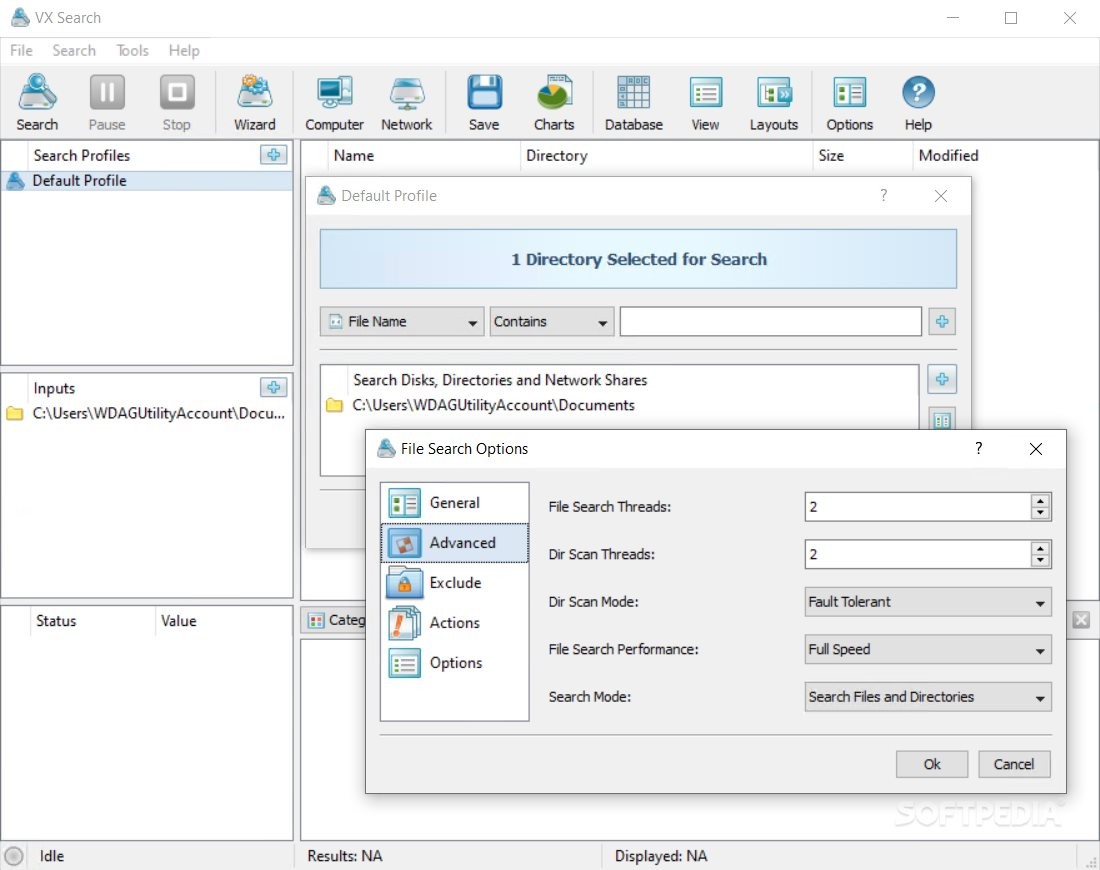Click the Status column header

[x=91, y=621]
